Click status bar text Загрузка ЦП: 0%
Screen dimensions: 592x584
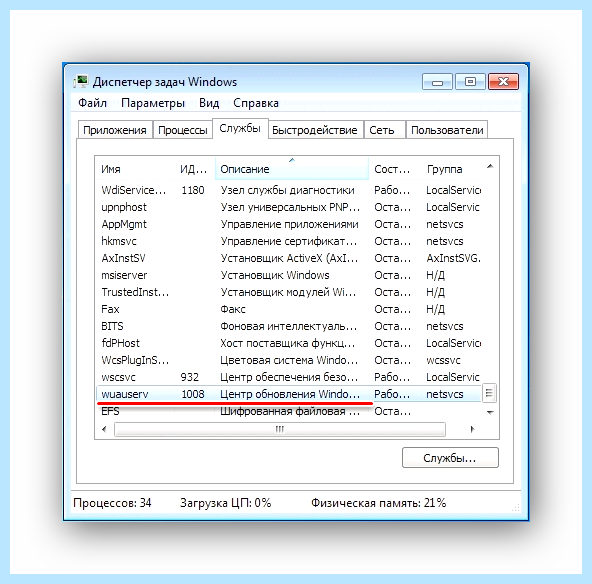click(225, 502)
